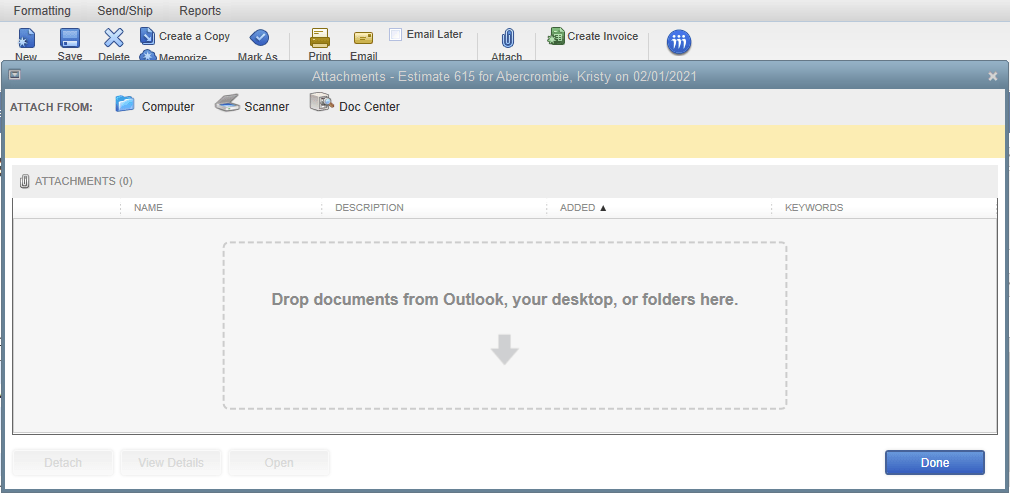Sort attachments by Description column
Screen dimensions: 1010x494
369,207
